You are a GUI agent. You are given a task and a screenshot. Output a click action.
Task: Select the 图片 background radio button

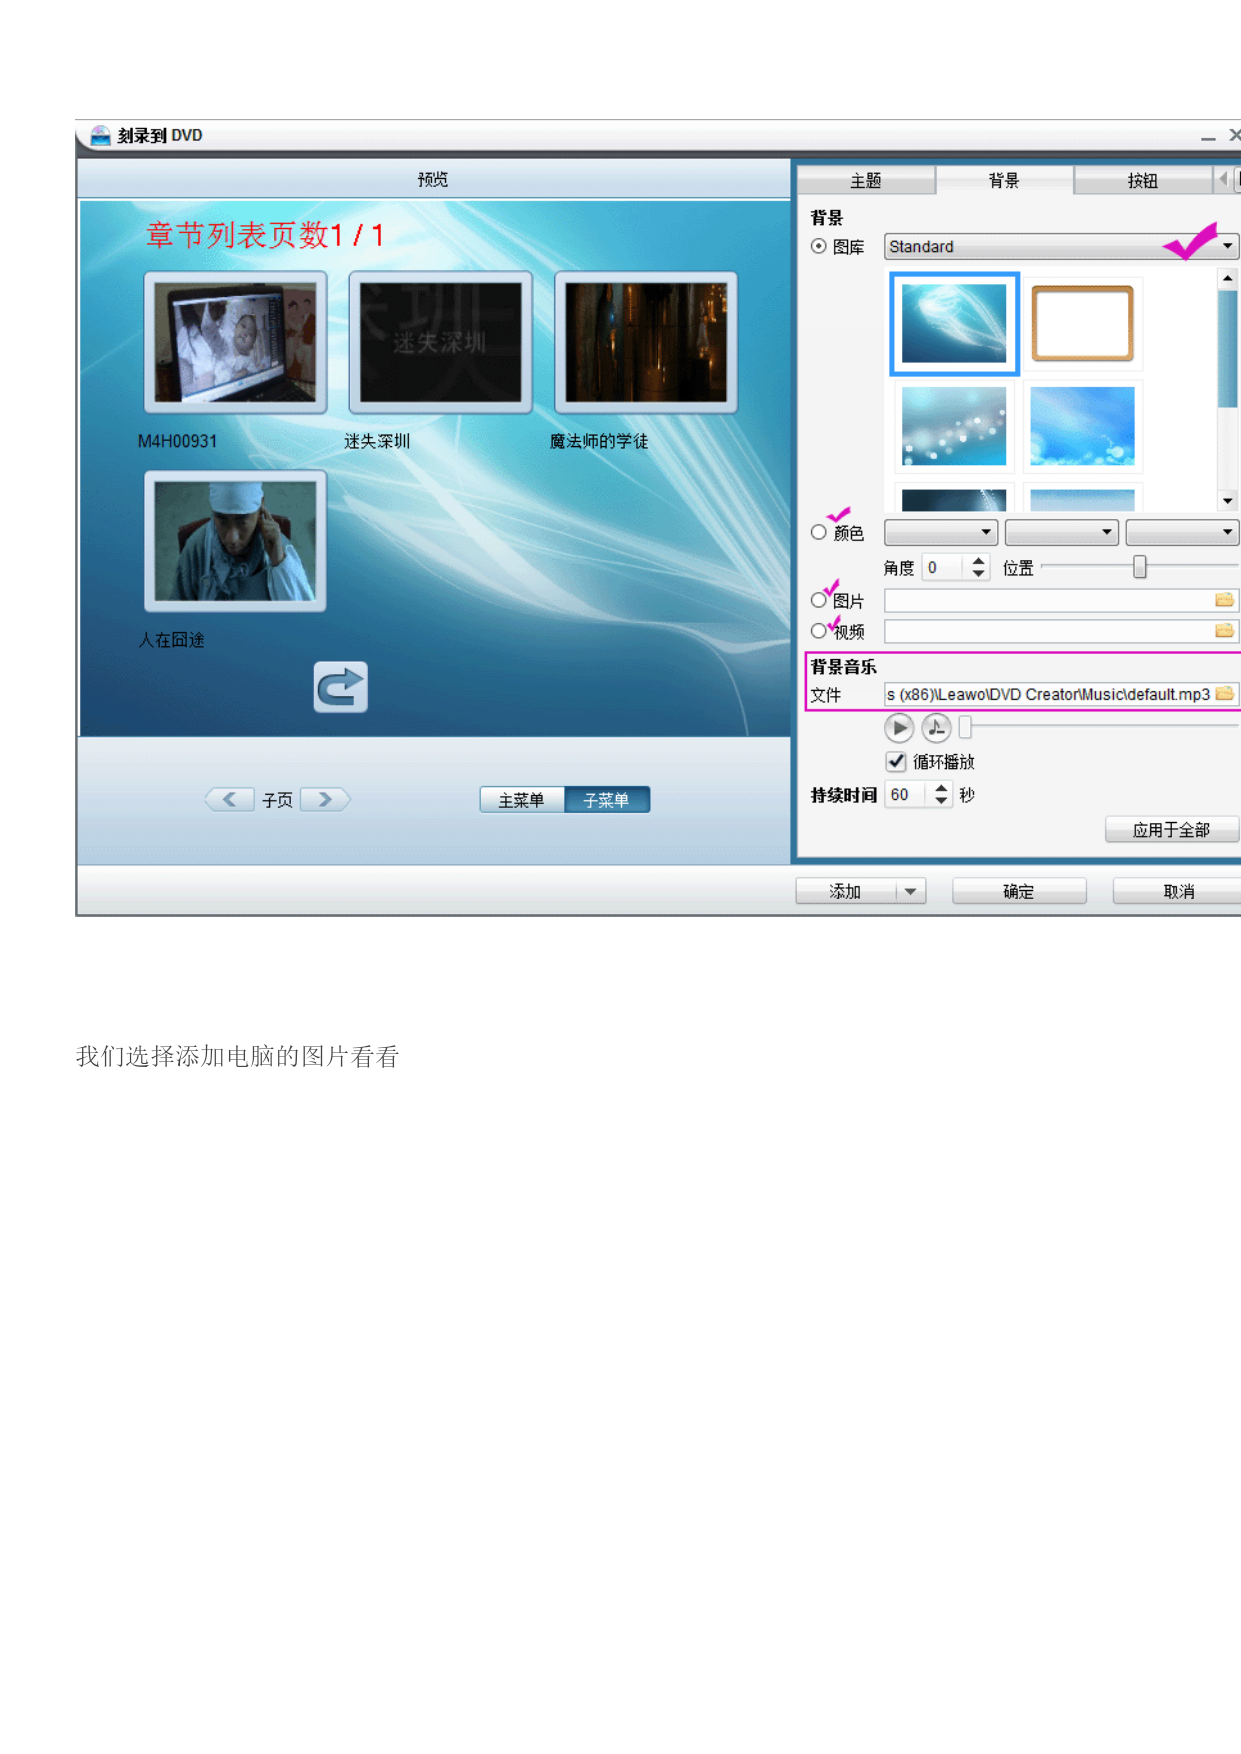819,600
